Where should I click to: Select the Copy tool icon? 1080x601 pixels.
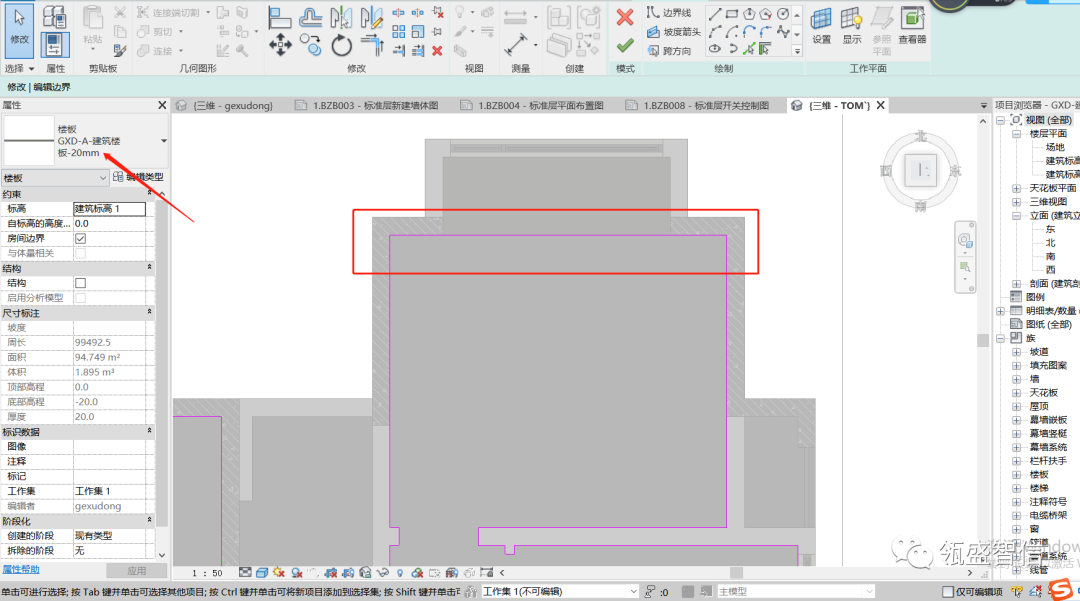311,46
